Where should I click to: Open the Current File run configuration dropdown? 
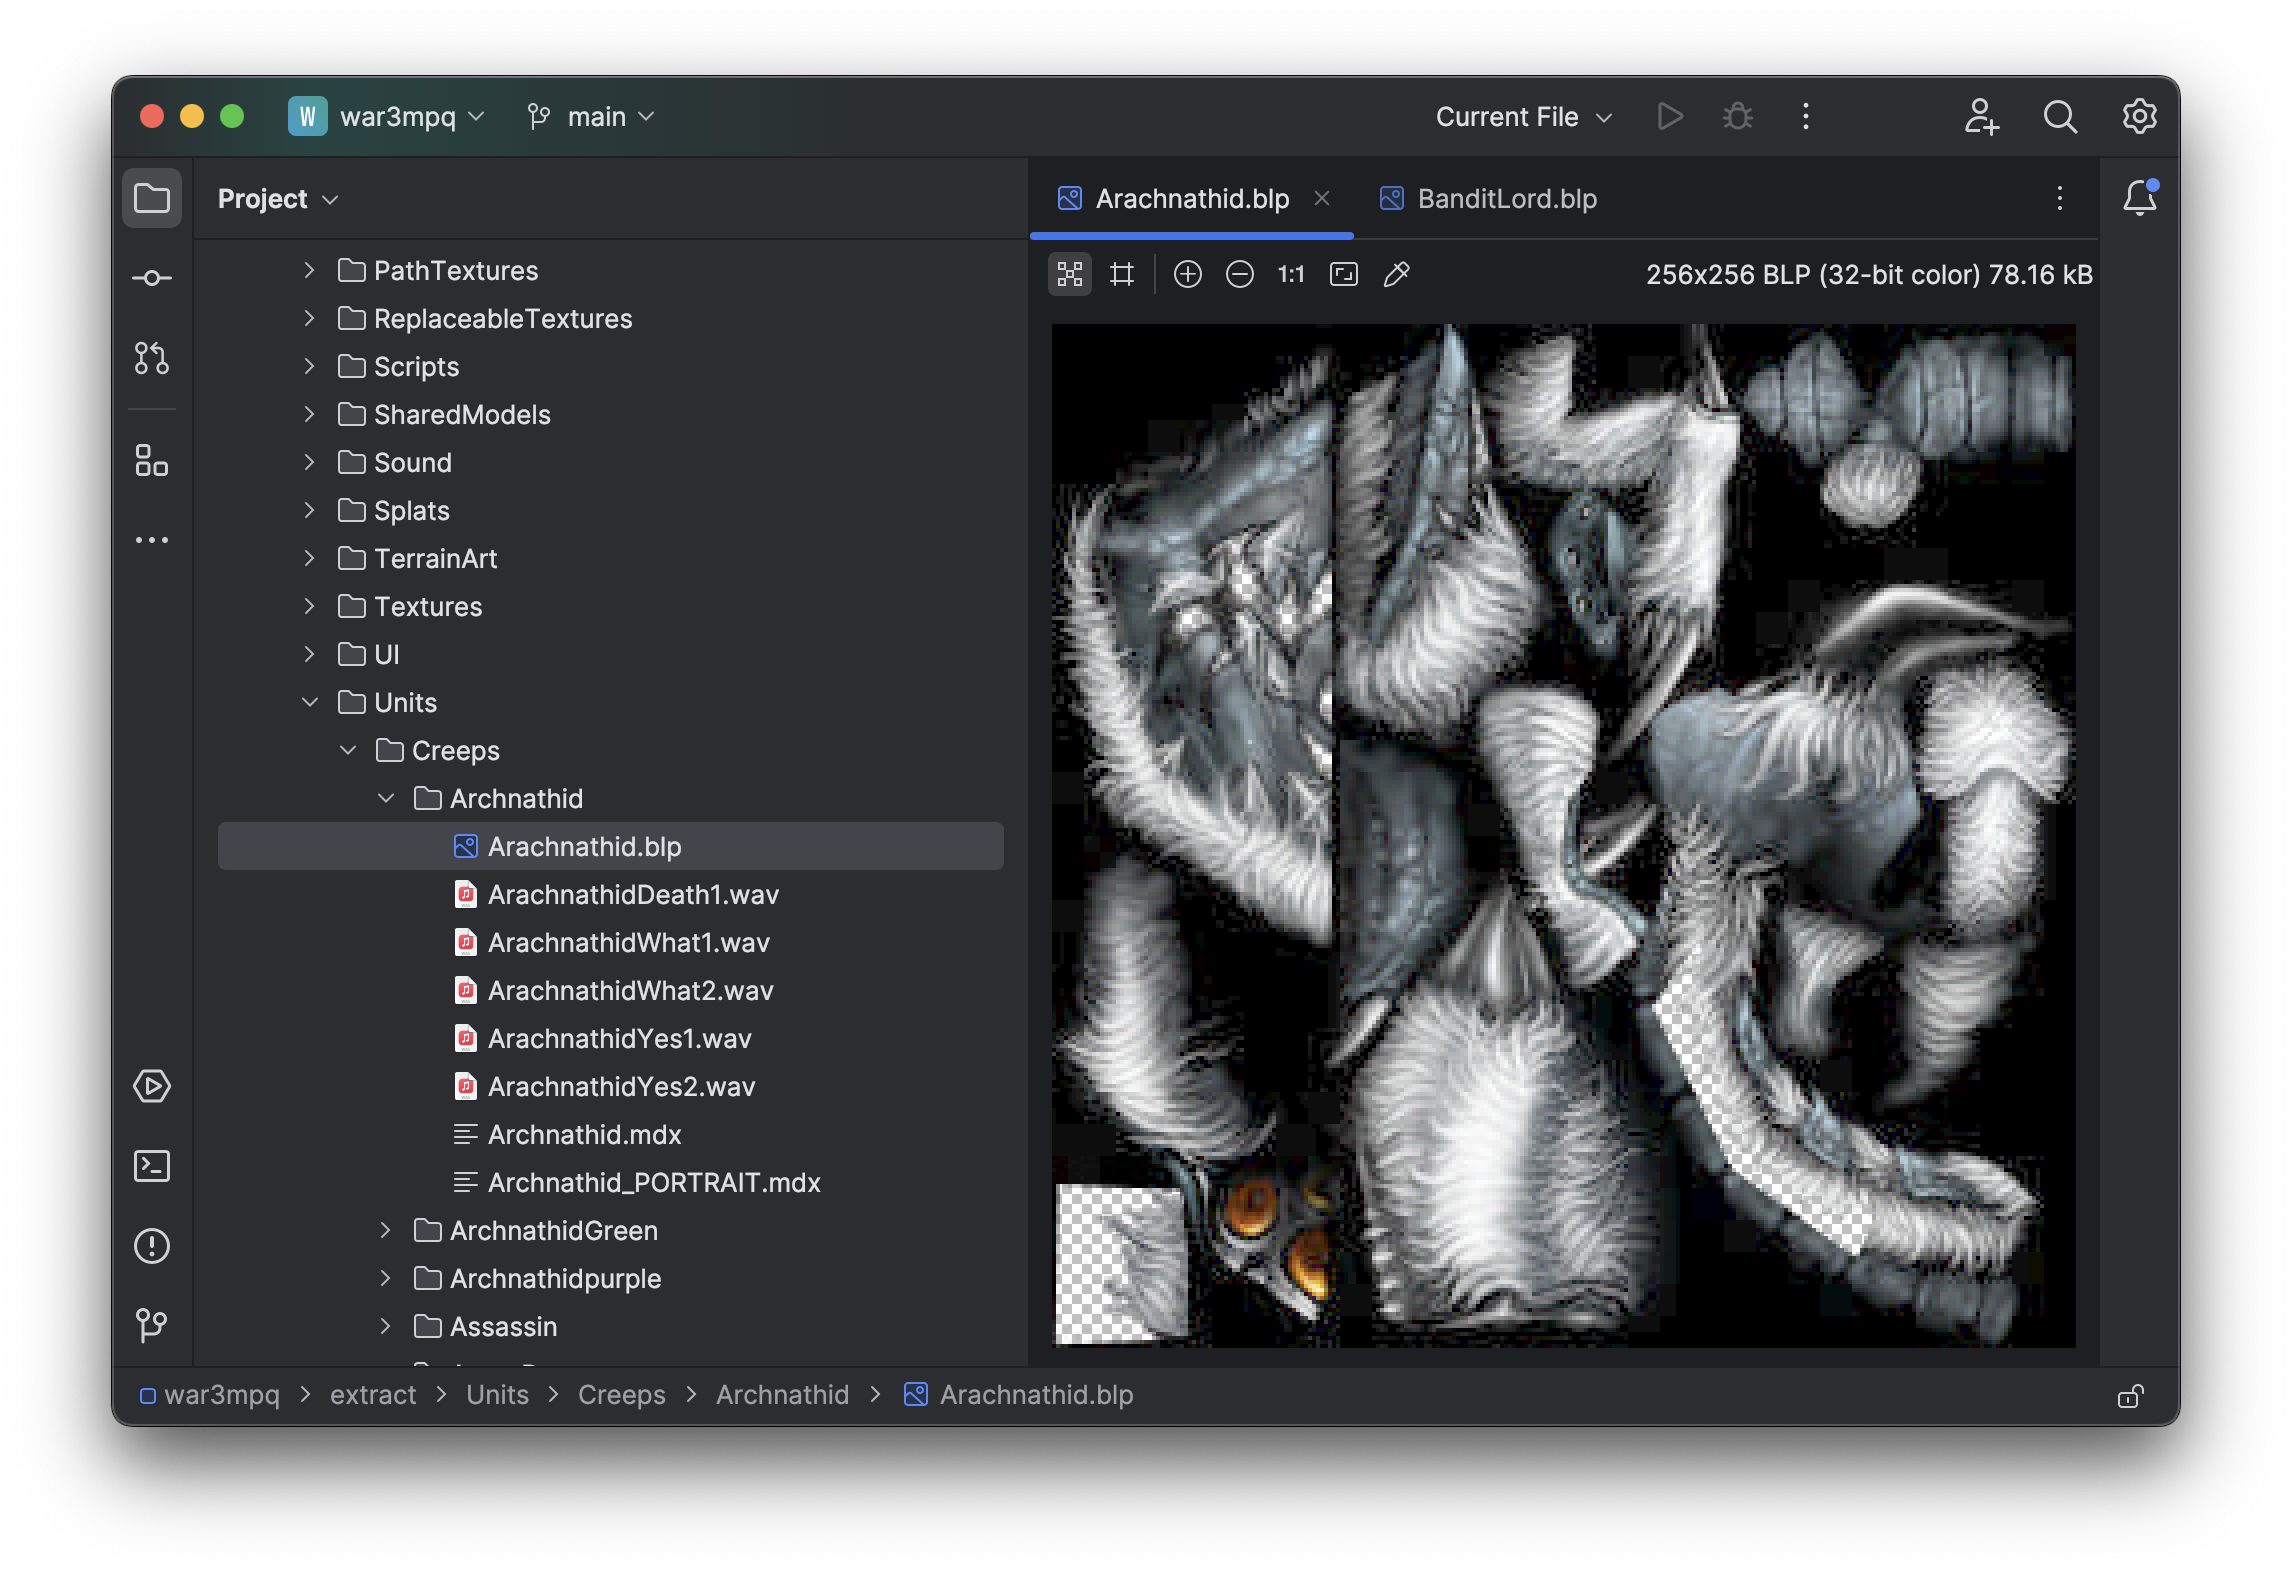[1524, 116]
